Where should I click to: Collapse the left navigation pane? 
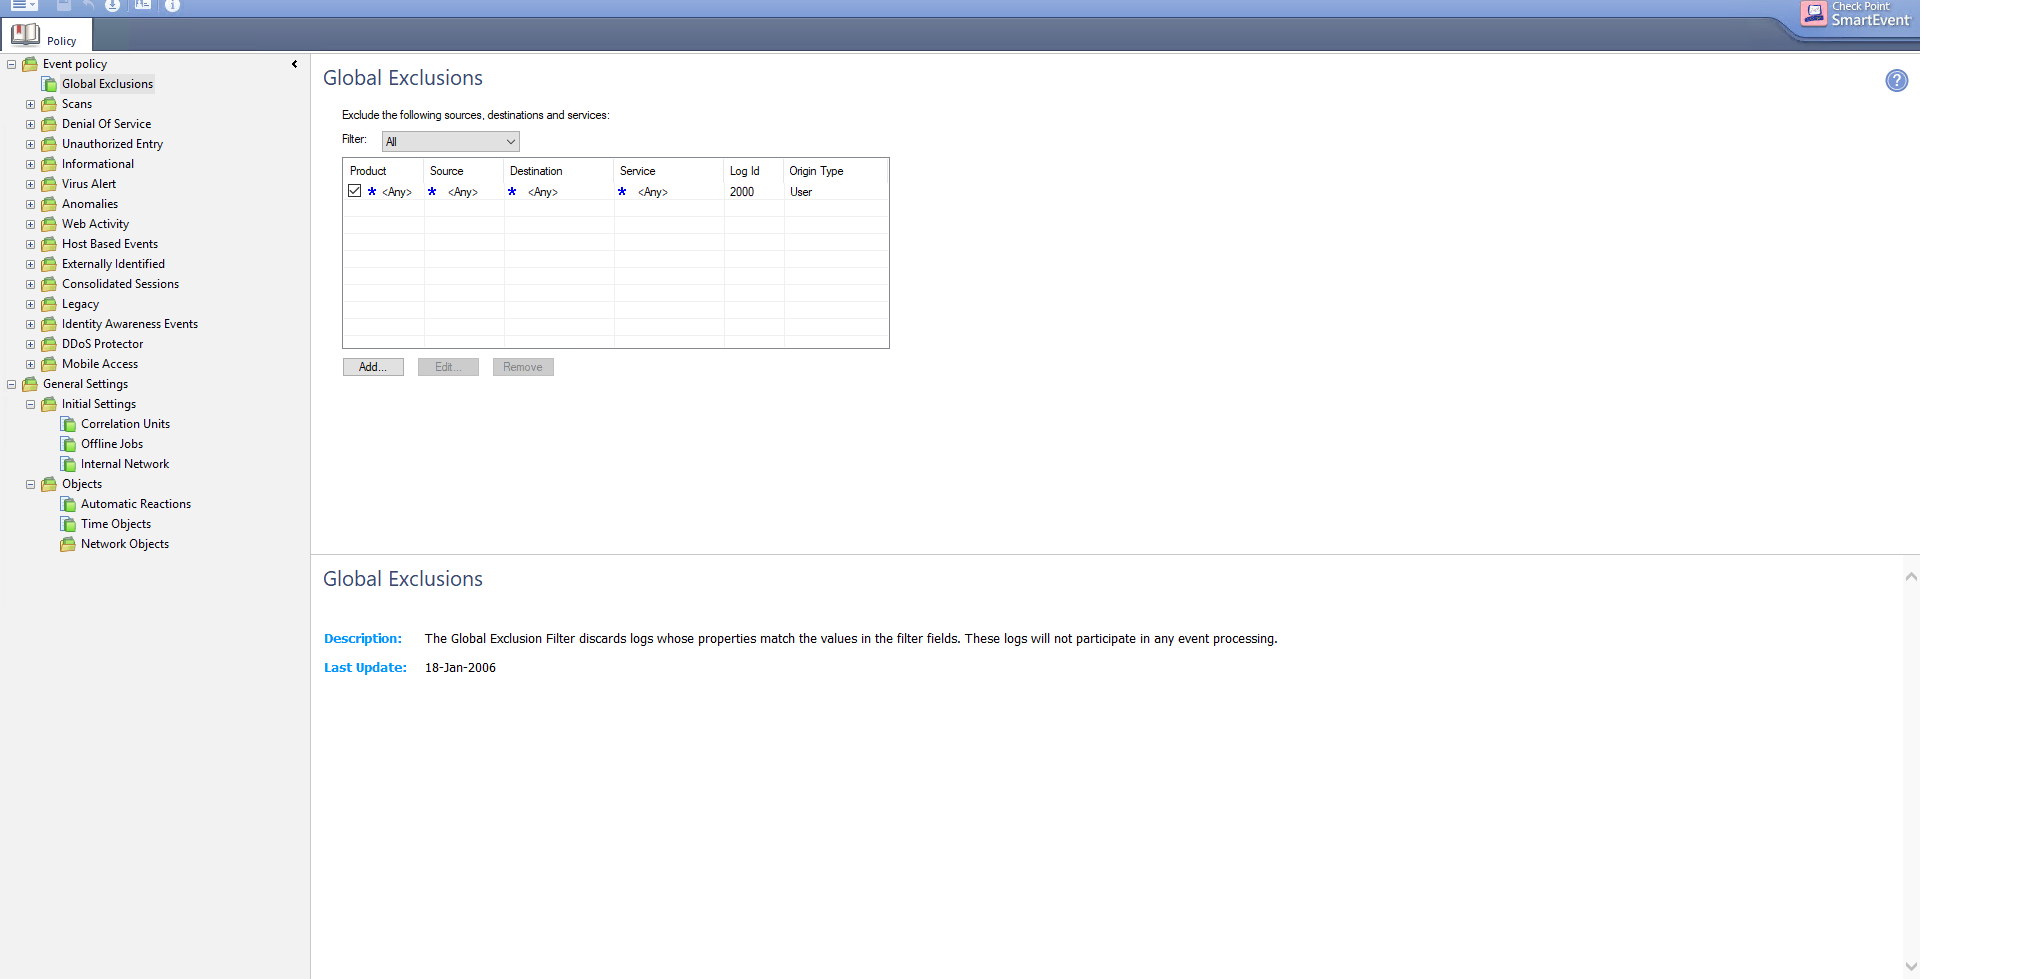point(295,63)
